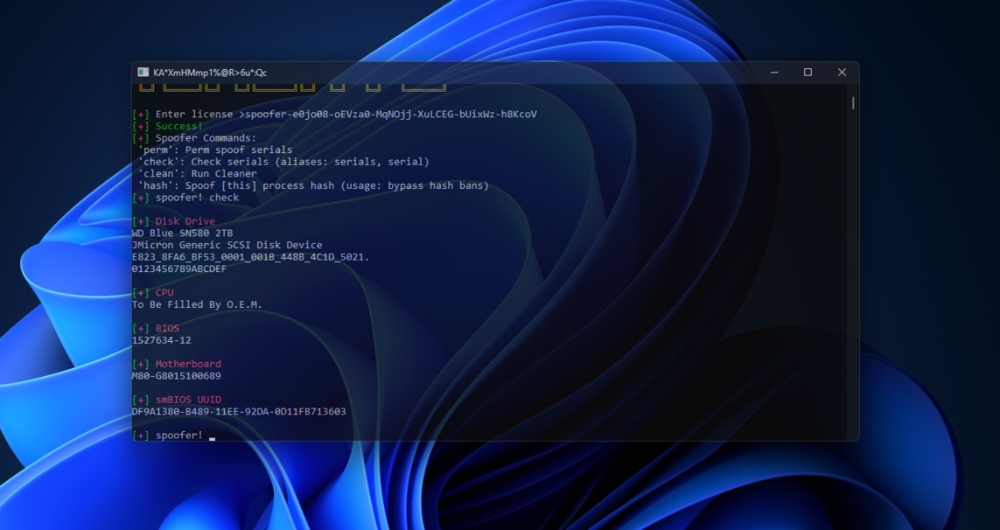1000x530 pixels.
Task: Close the spoofer console window
Action: coord(842,72)
